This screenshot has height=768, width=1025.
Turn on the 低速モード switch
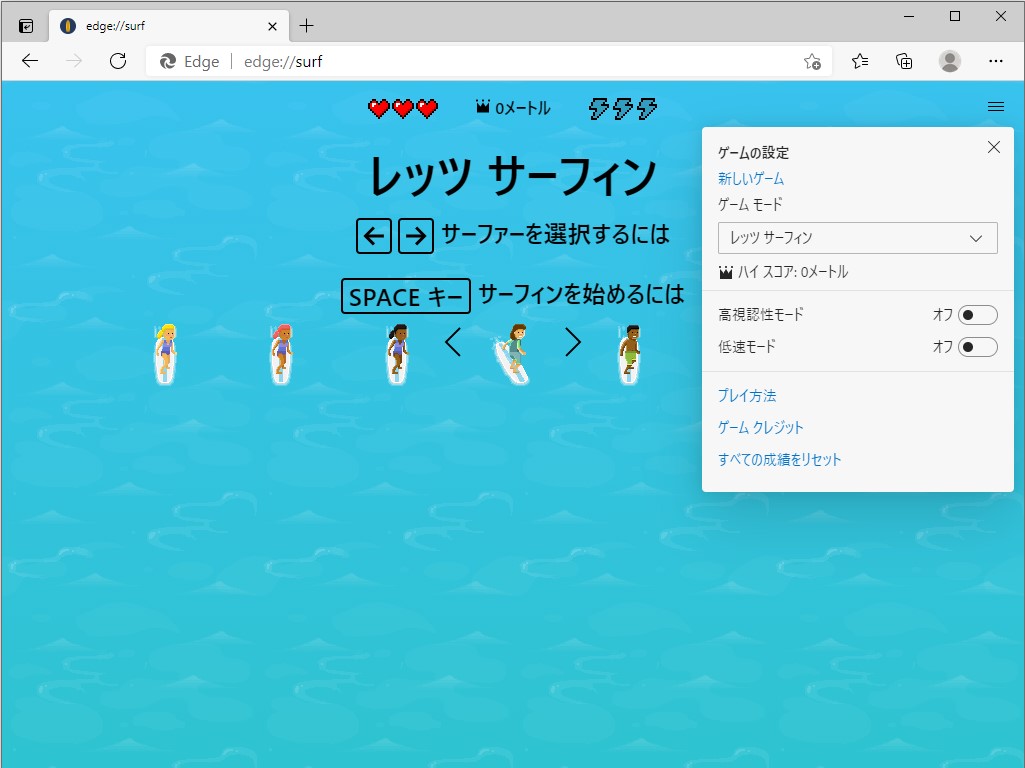[x=976, y=347]
